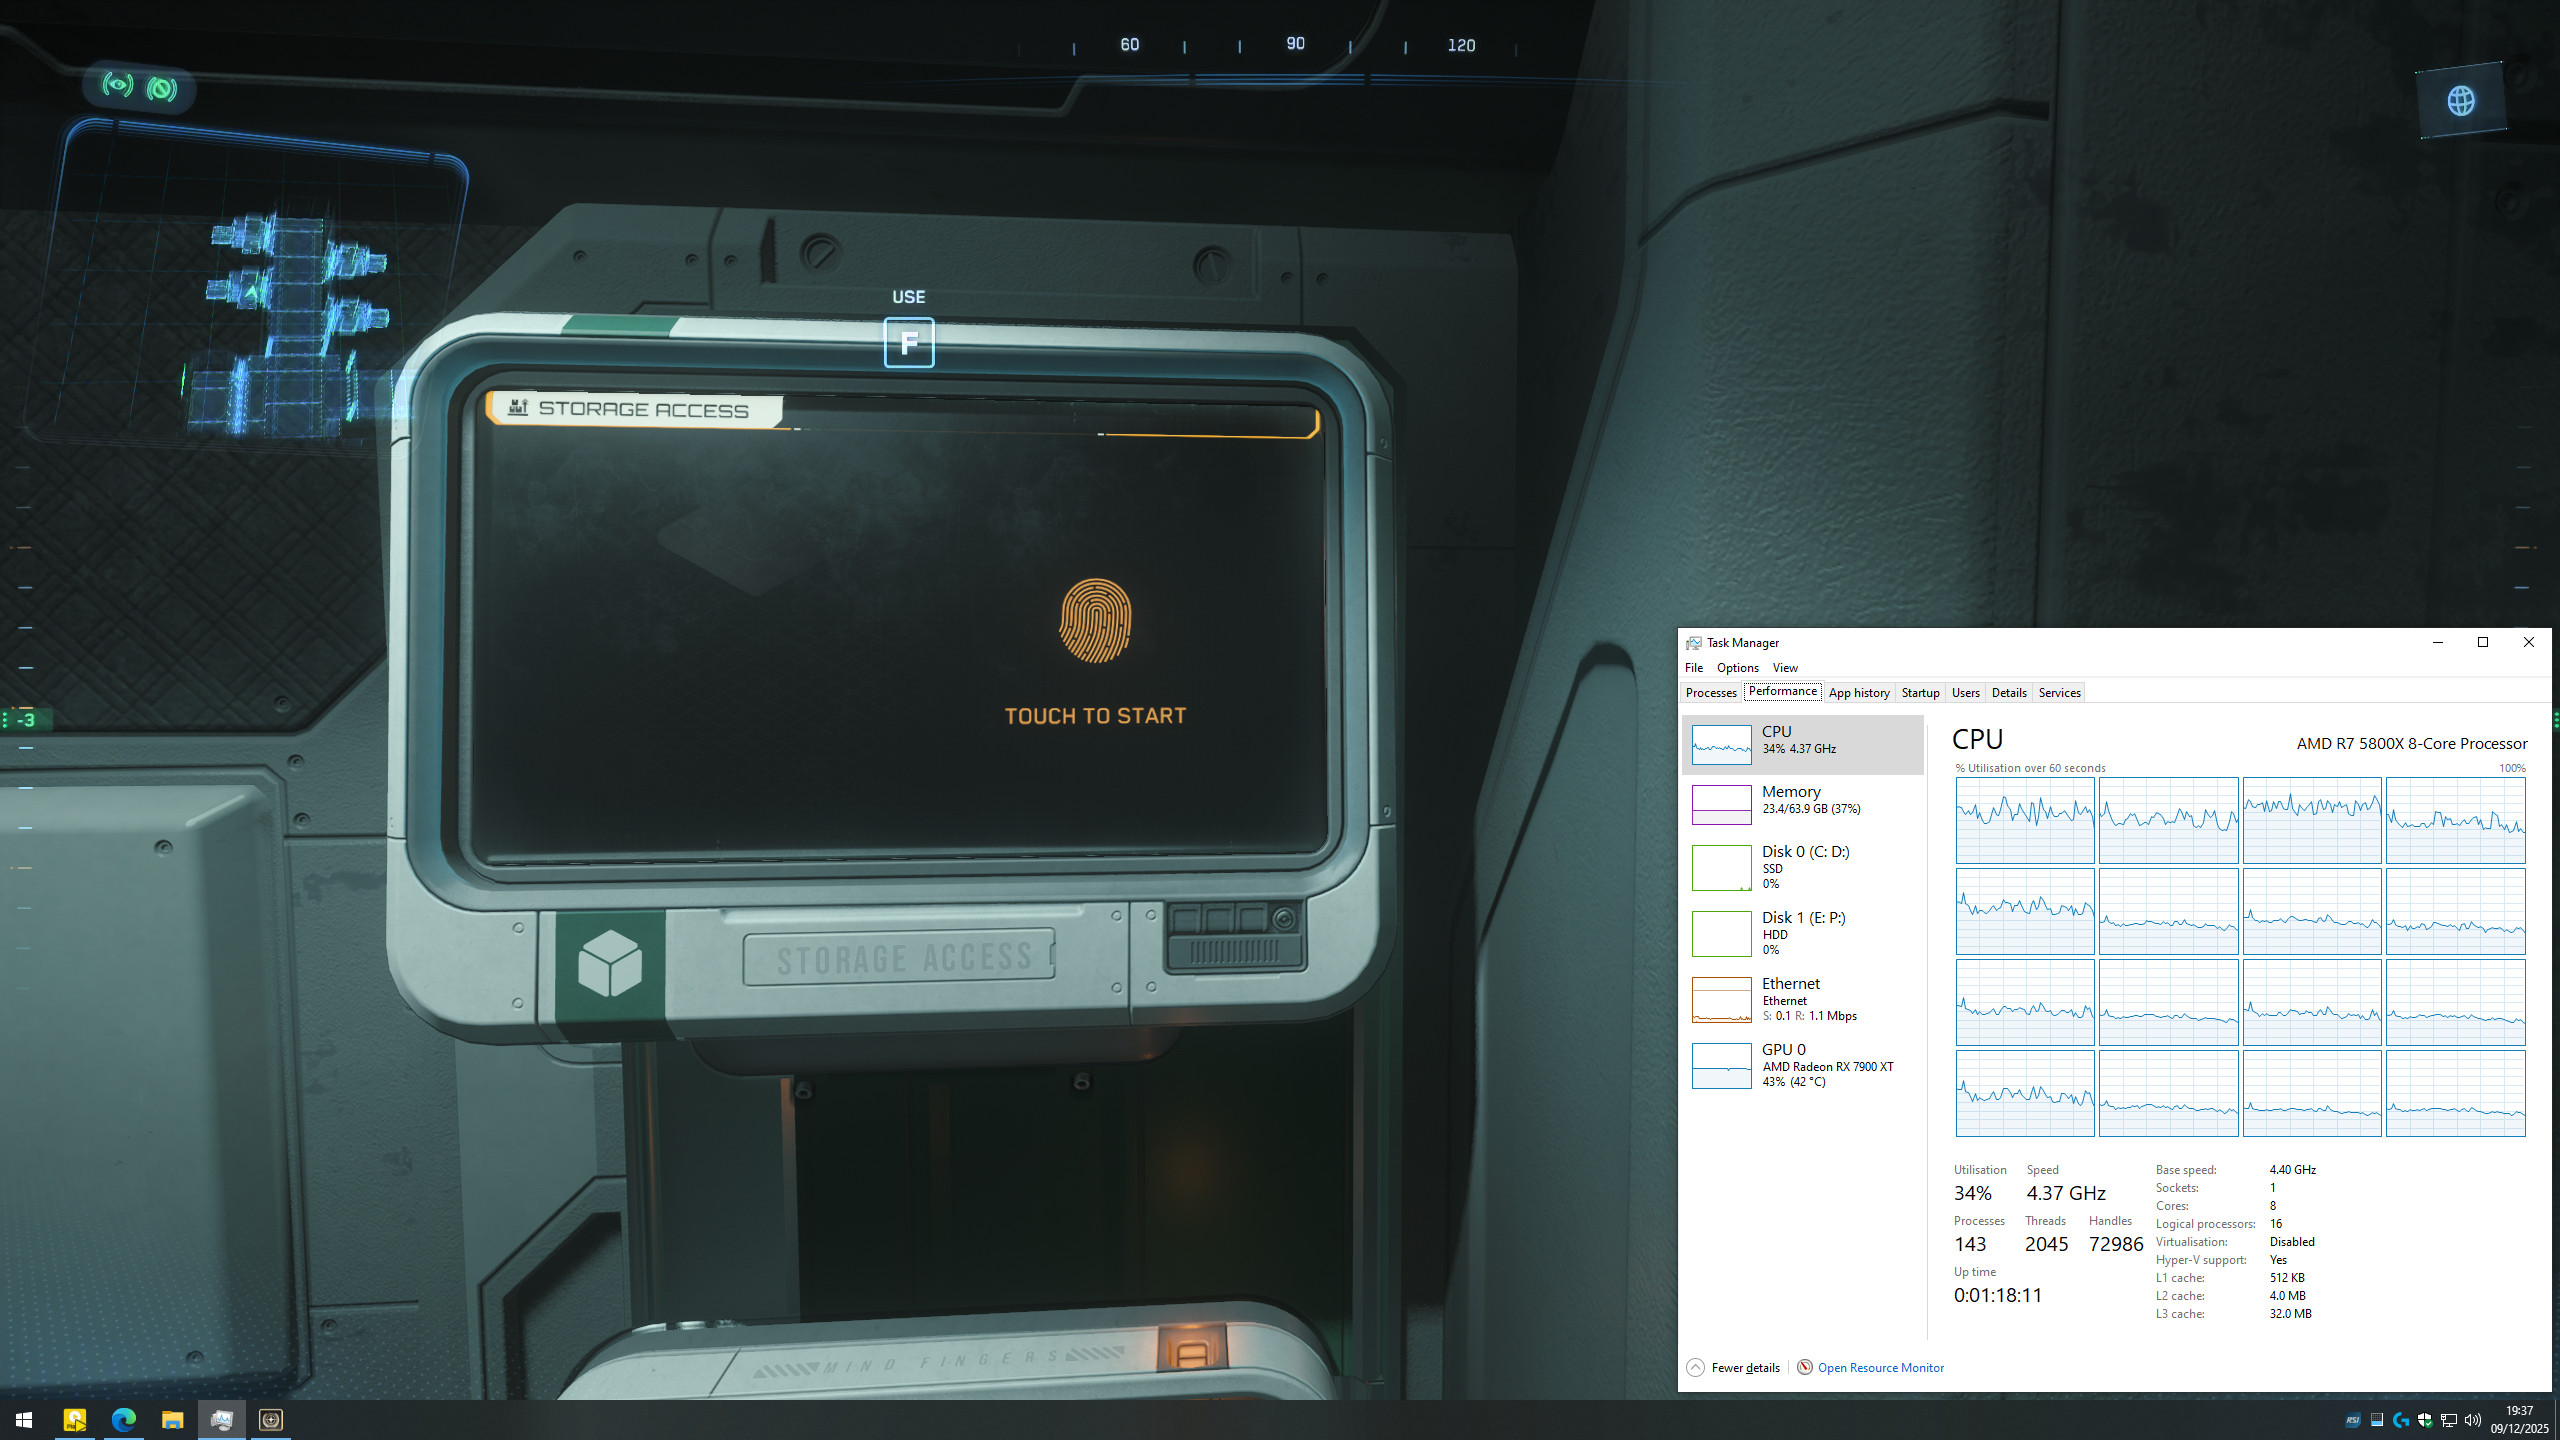Open the View menu
This screenshot has height=1440, width=2560.
pos(1784,668)
